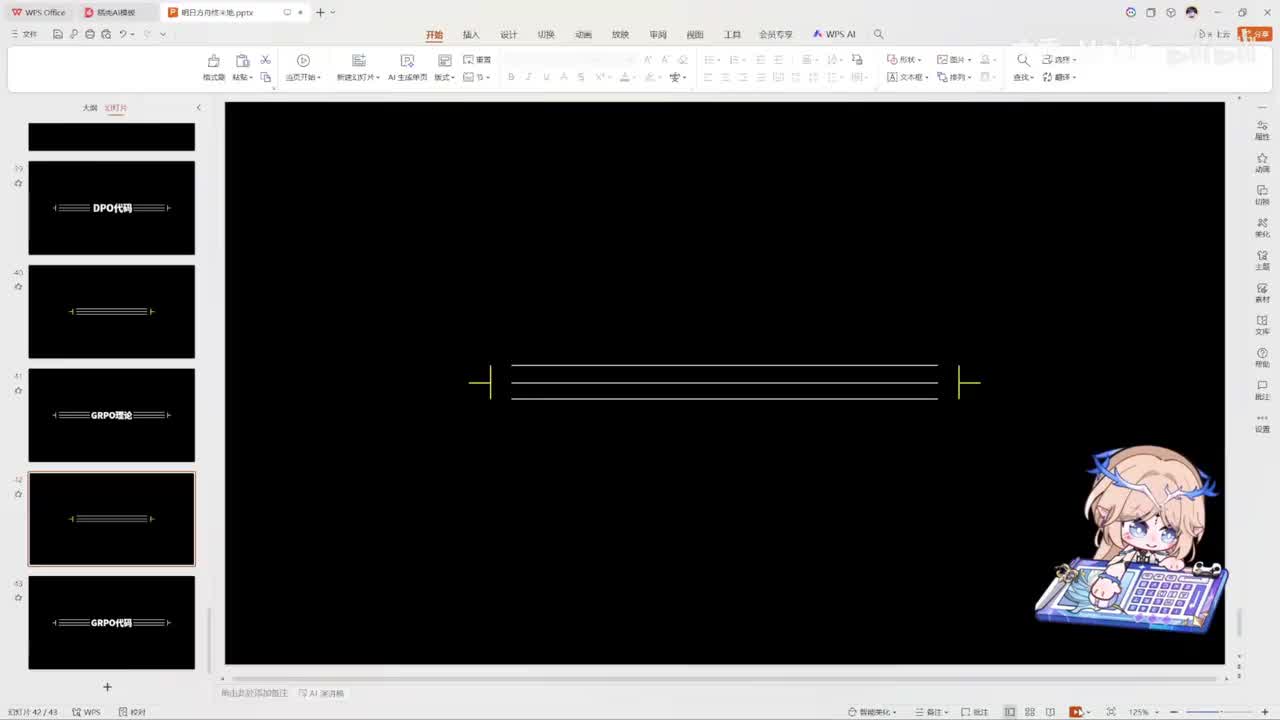Click the Reset (重置) slide button

point(477,60)
